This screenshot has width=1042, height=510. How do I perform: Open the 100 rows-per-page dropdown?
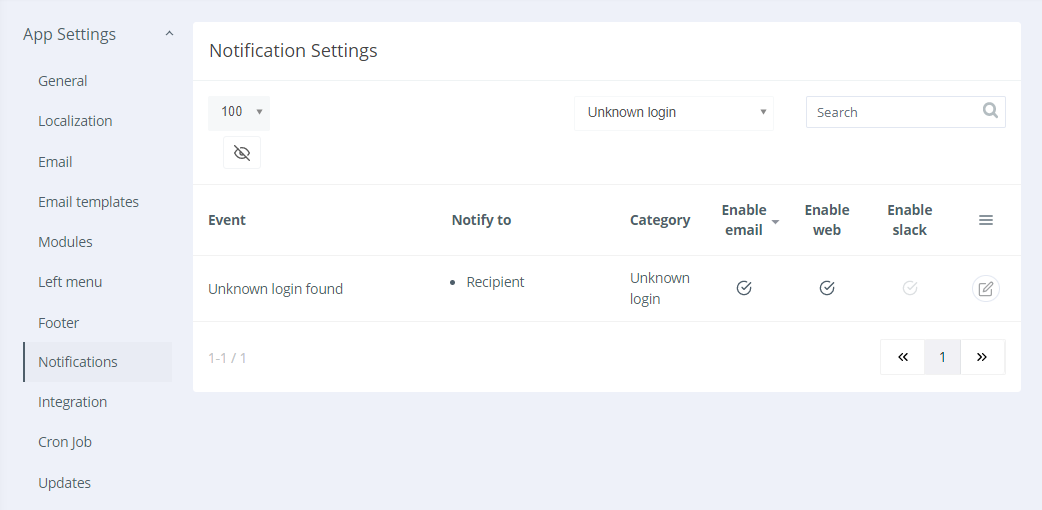click(x=239, y=112)
